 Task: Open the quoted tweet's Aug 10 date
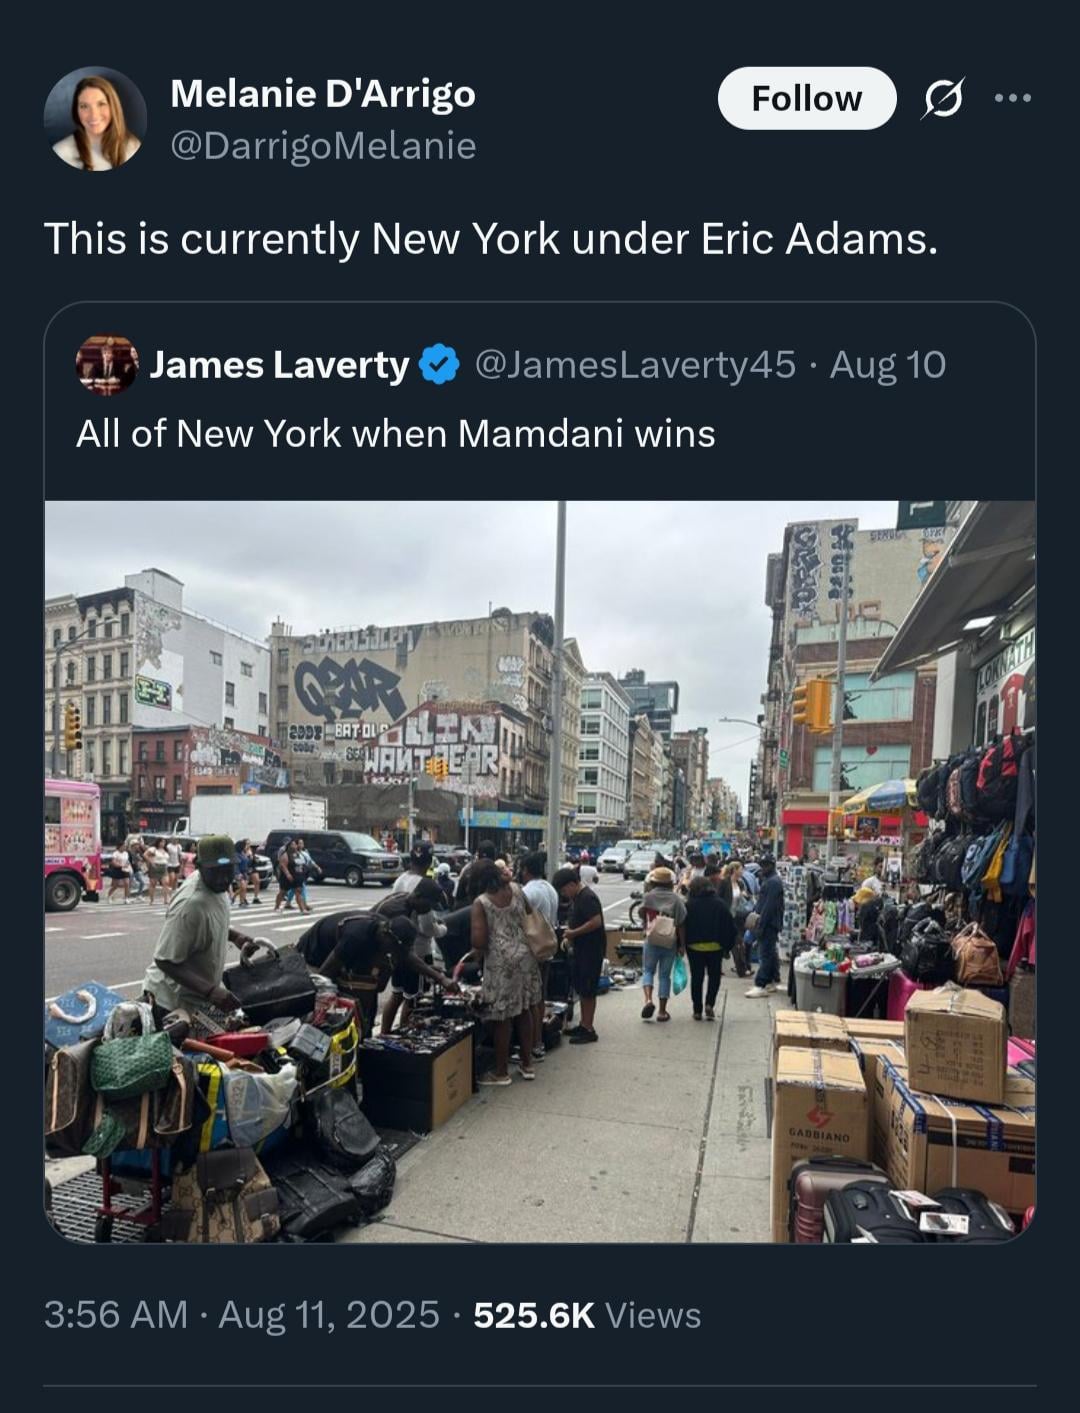click(x=887, y=365)
